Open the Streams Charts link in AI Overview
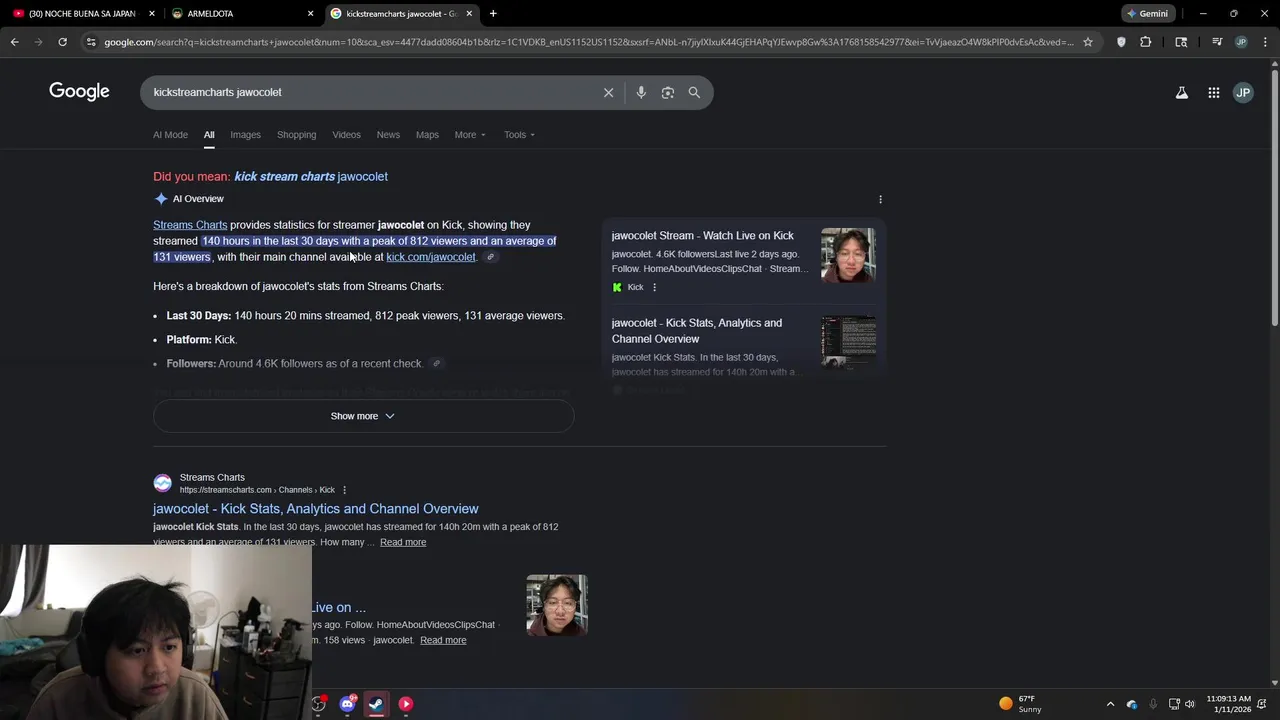Viewport: 1280px width, 720px height. click(x=190, y=225)
